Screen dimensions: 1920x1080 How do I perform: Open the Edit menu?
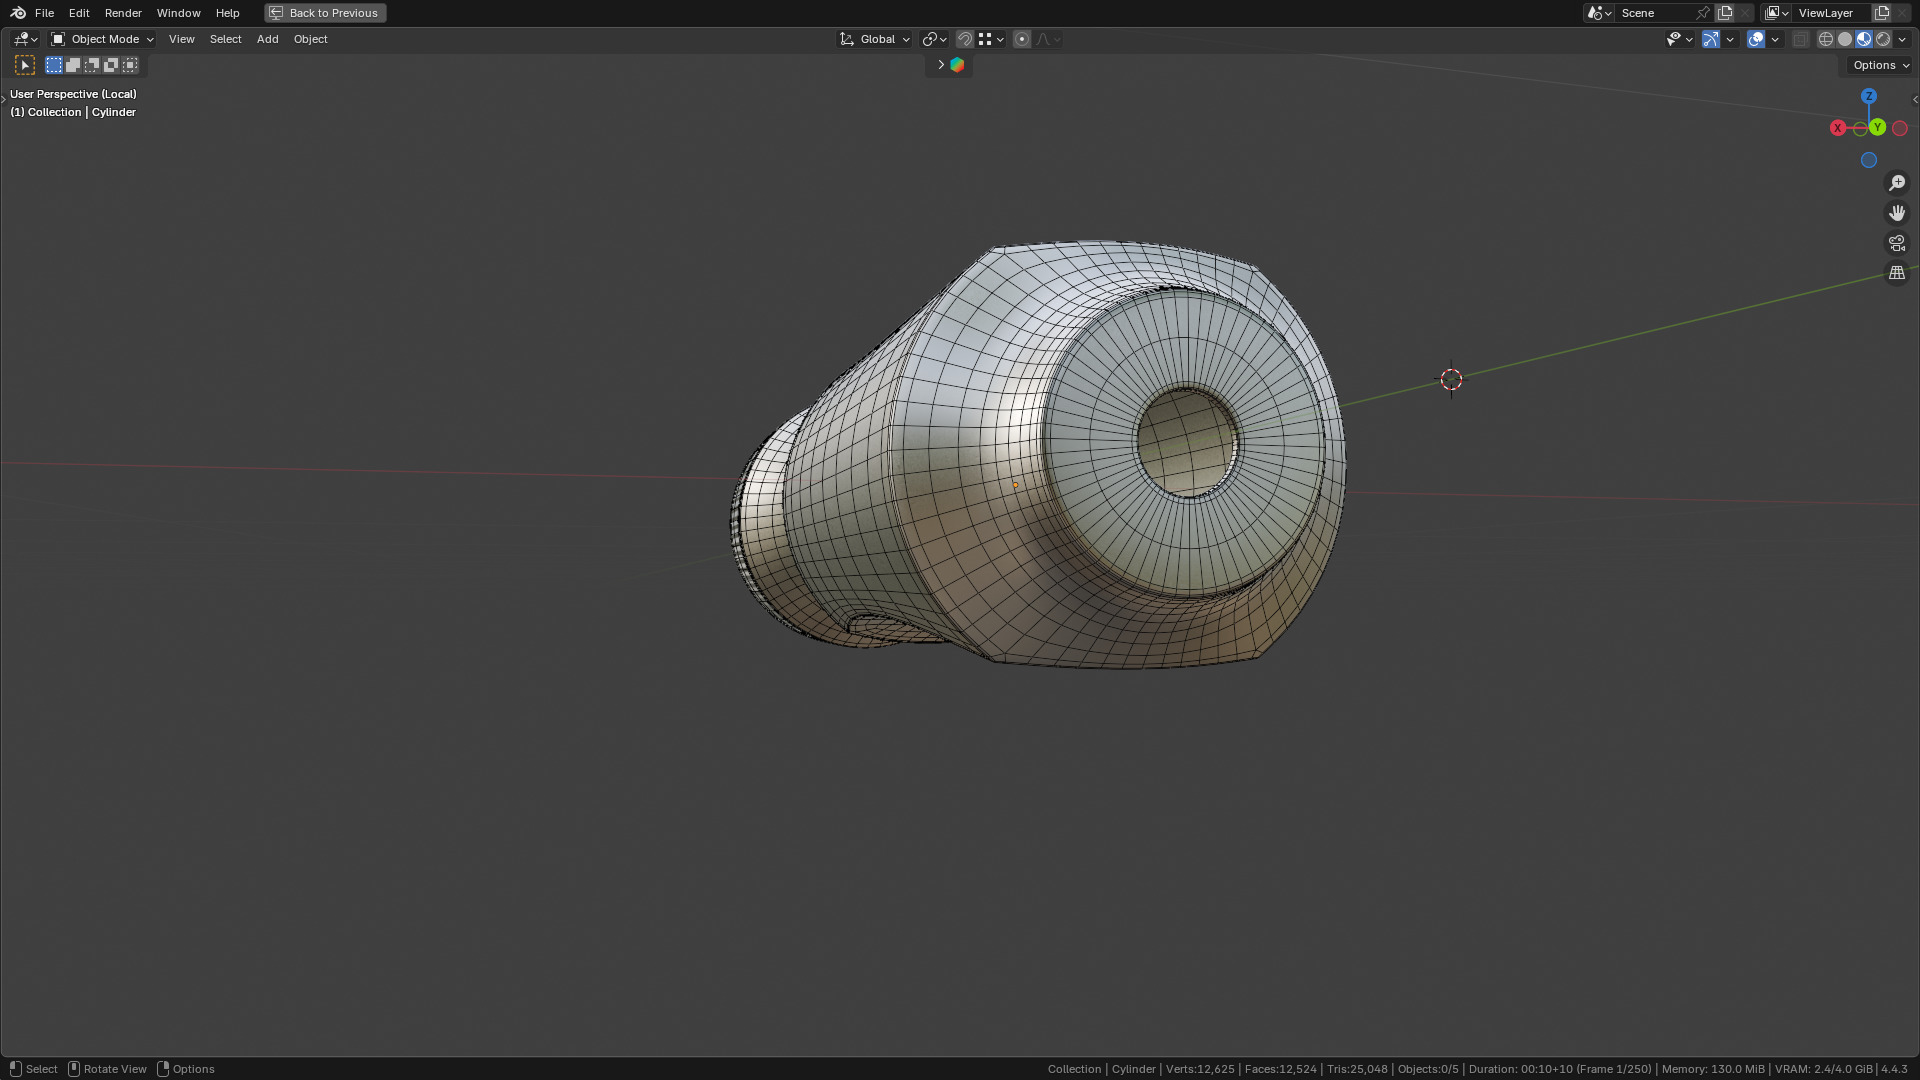pyautogui.click(x=79, y=13)
